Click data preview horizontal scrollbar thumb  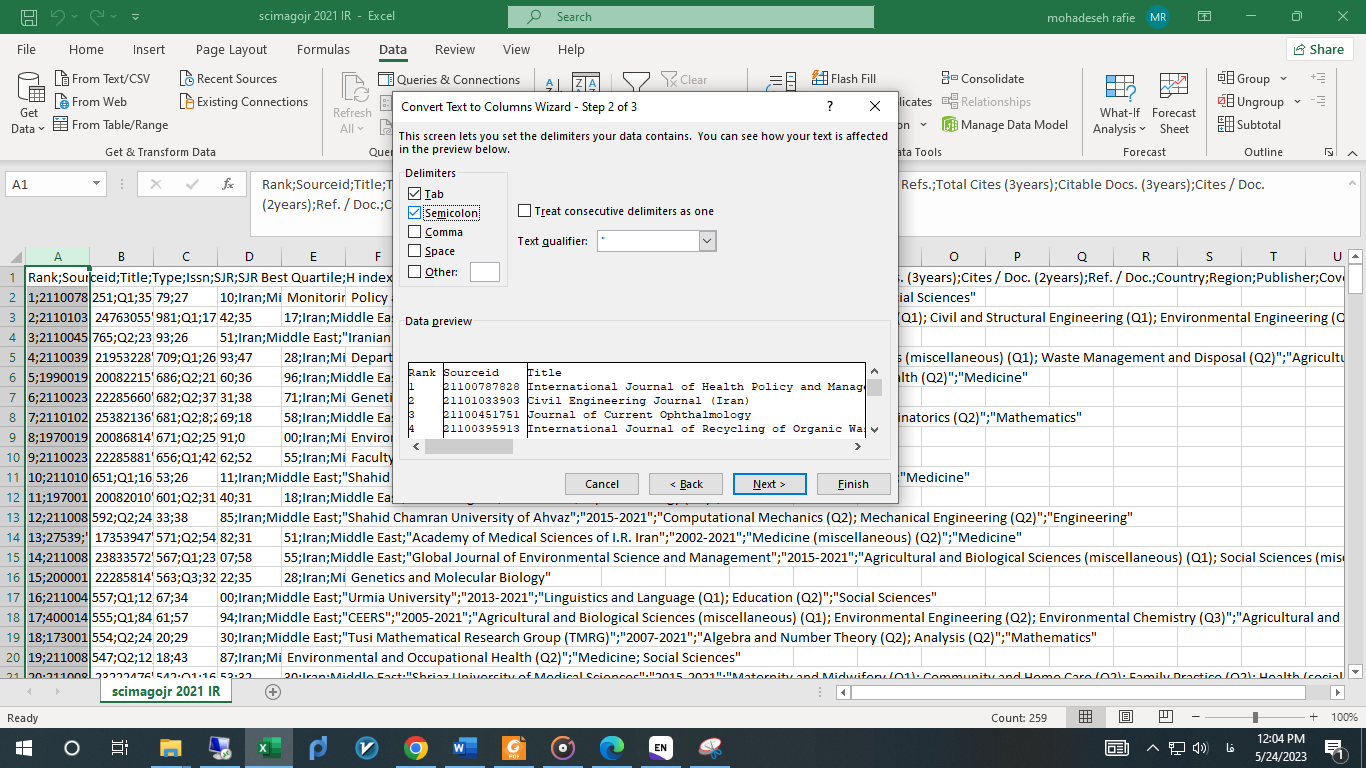(469, 446)
